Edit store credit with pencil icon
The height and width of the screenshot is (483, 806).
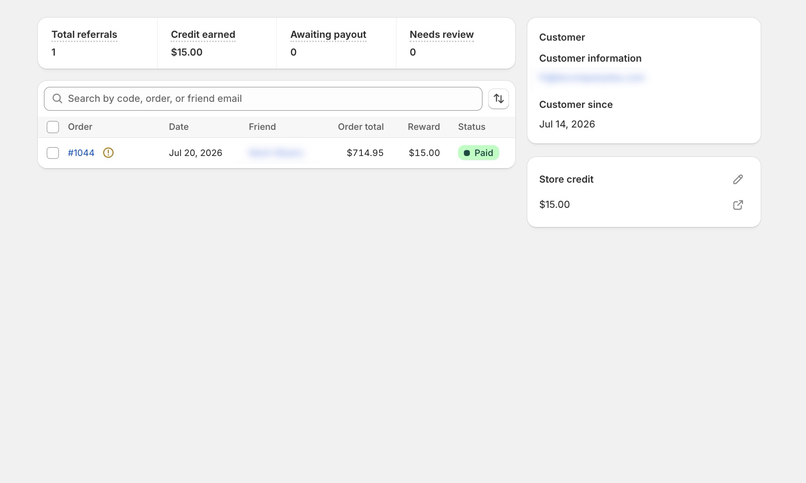[738, 179]
